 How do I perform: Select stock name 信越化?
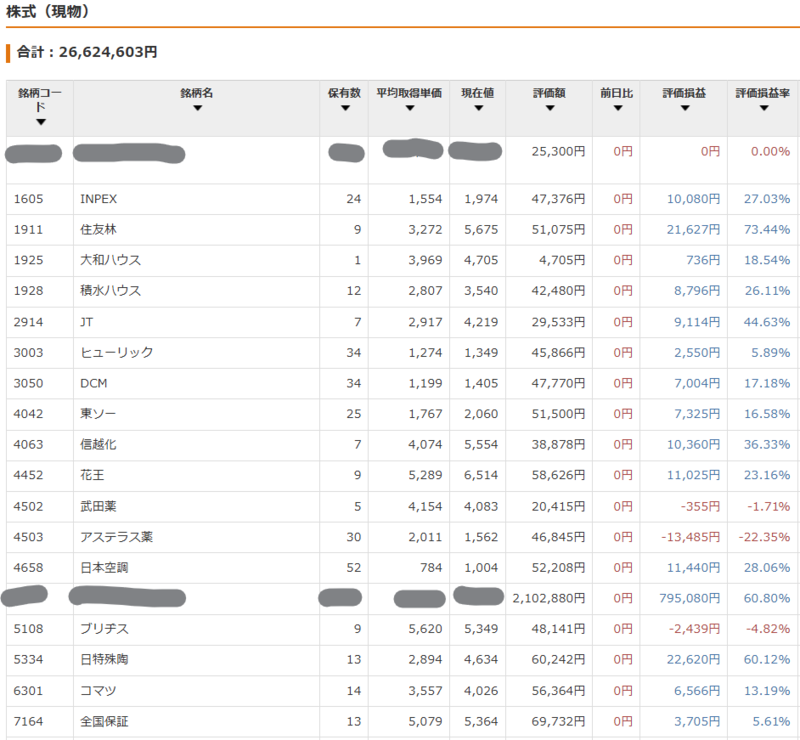click(x=98, y=445)
